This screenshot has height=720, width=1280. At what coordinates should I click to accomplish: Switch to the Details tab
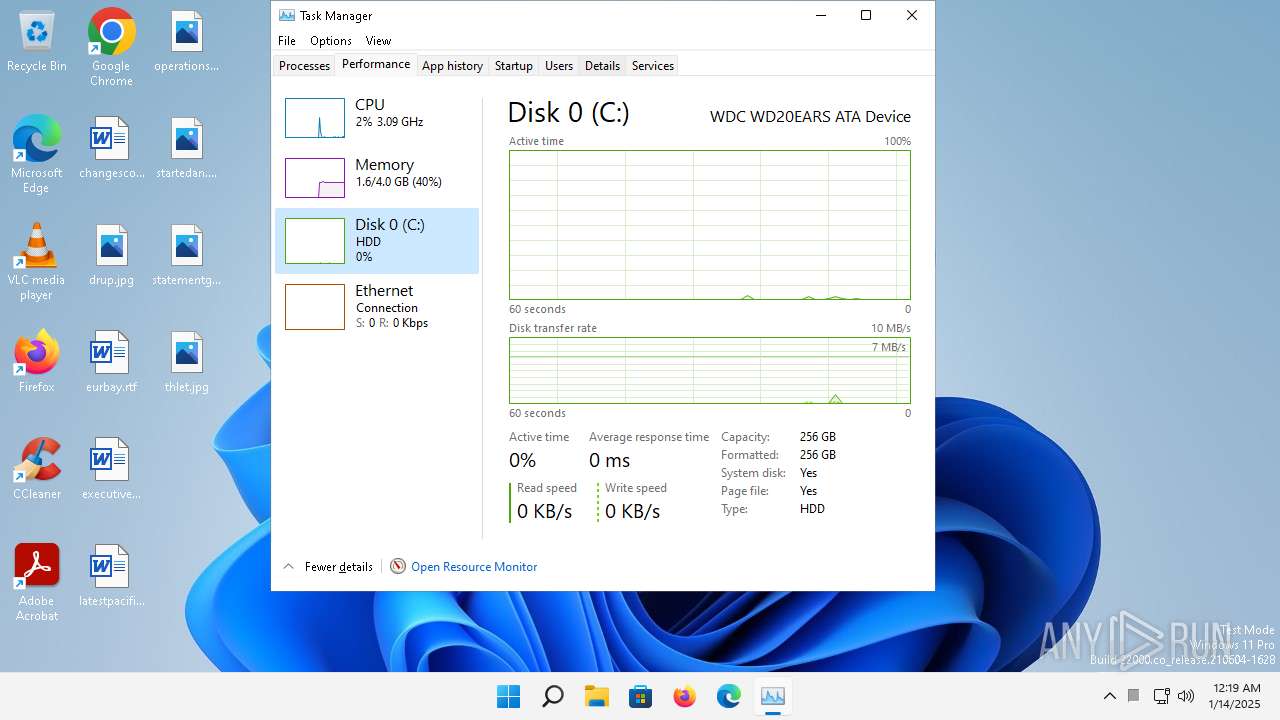tap(602, 66)
